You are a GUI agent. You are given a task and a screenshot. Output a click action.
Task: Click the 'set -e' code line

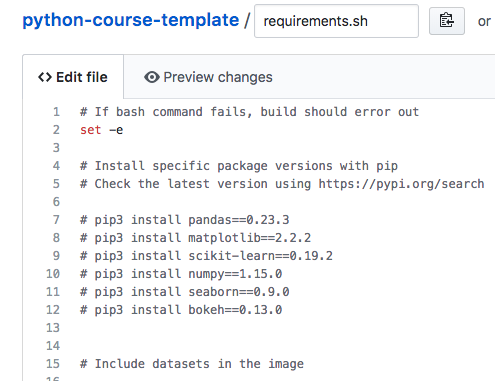tap(102, 130)
